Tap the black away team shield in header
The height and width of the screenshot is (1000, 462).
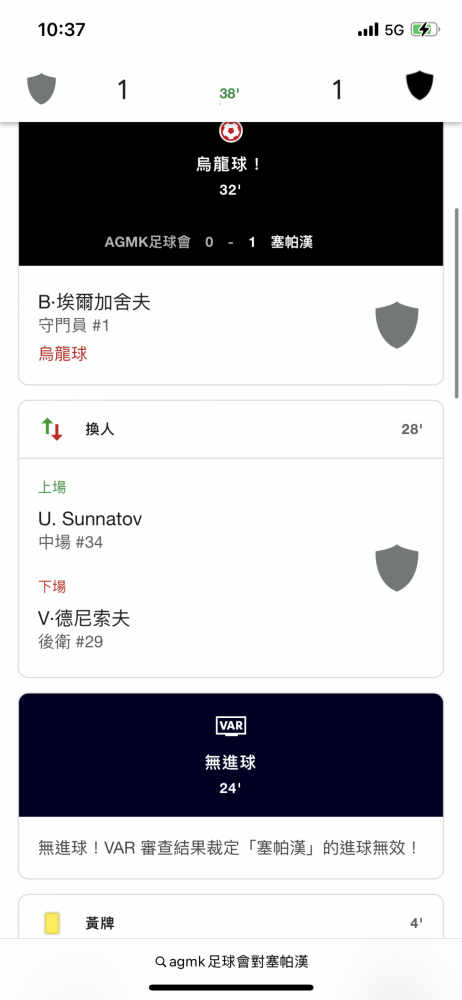[x=420, y=86]
